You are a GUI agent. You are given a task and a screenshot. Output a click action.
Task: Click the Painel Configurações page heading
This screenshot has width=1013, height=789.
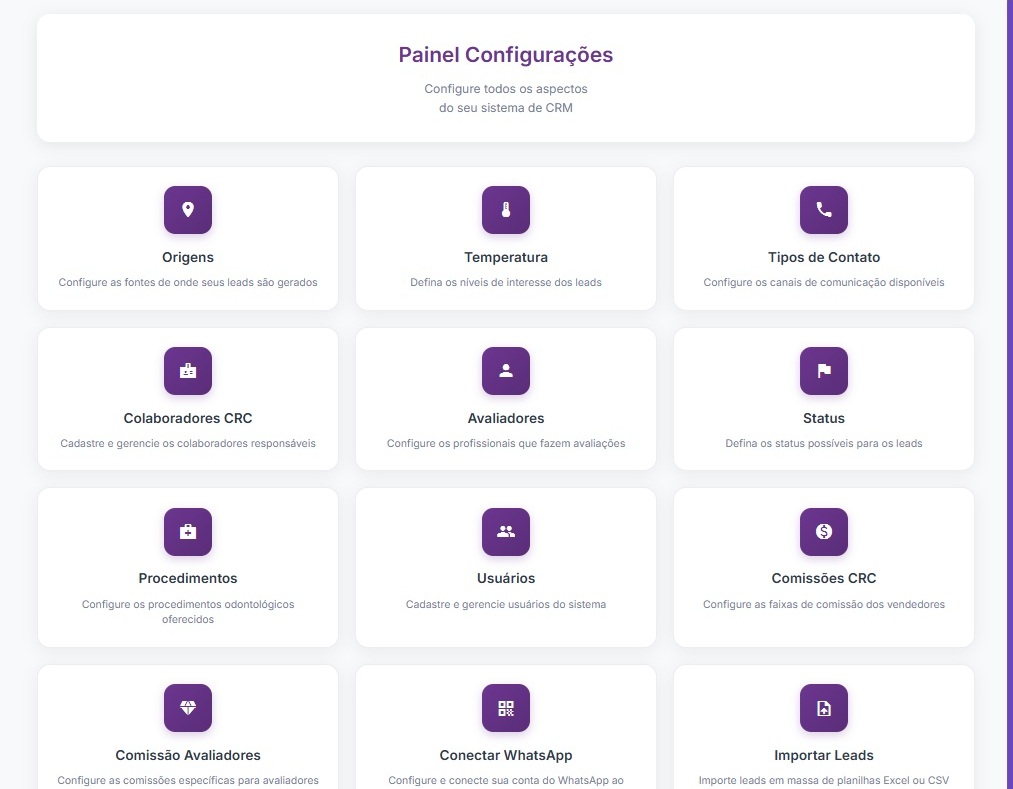pyautogui.click(x=506, y=55)
